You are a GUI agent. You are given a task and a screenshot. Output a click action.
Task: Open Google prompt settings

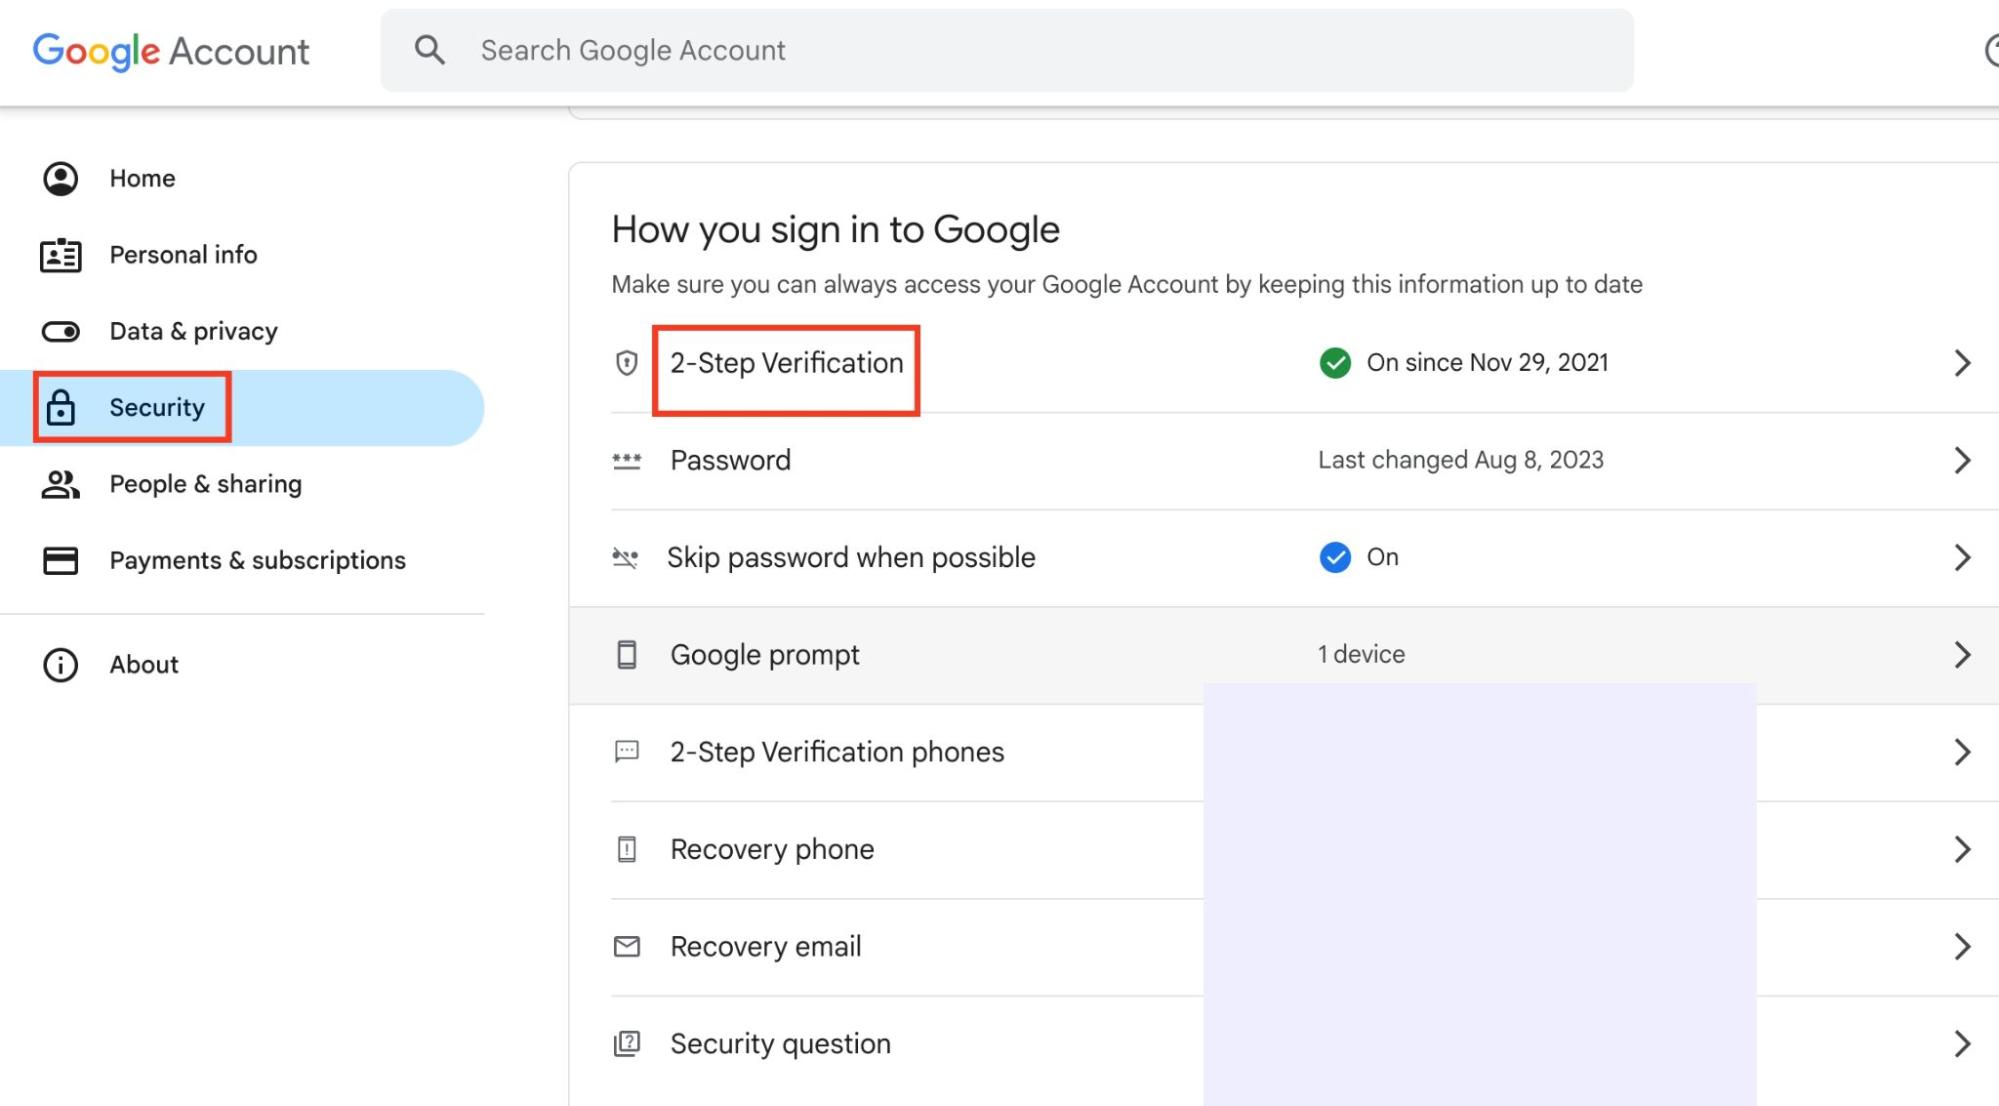tap(1284, 655)
